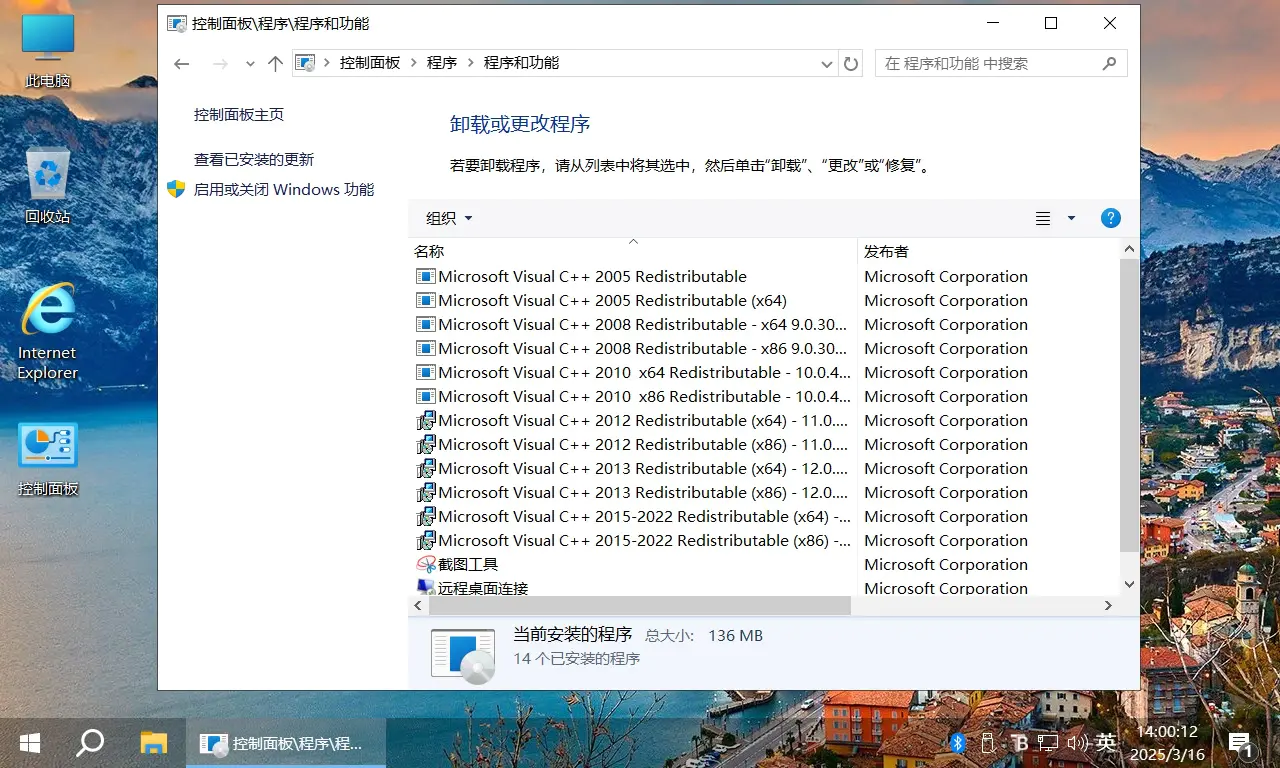
Task: Sort by the 名称 column header
Action: 633,251
